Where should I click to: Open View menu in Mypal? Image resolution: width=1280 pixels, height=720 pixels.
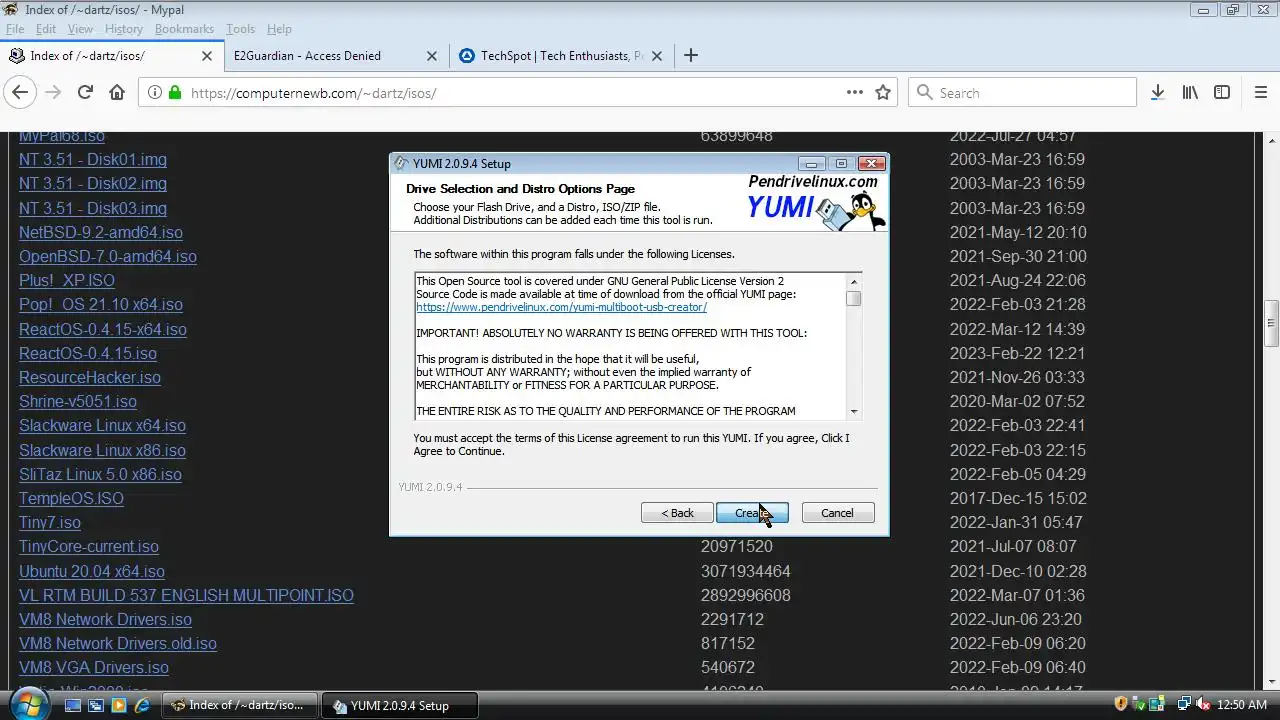(80, 29)
